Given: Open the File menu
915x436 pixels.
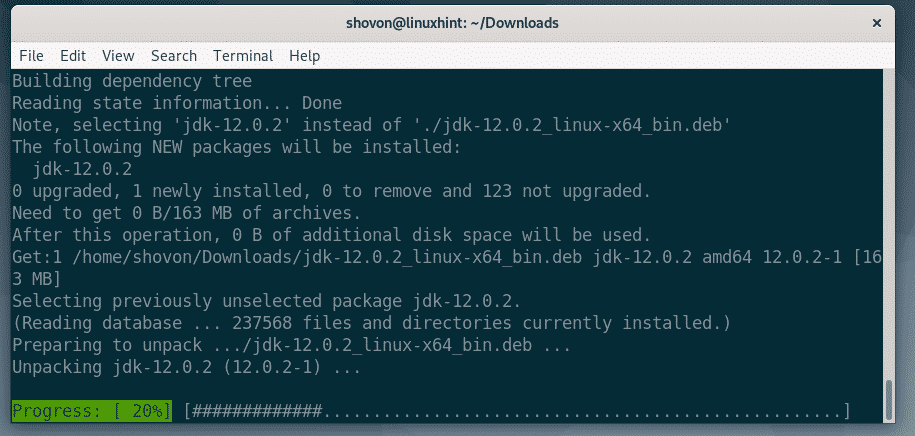Looking at the screenshot, I should click(x=31, y=56).
